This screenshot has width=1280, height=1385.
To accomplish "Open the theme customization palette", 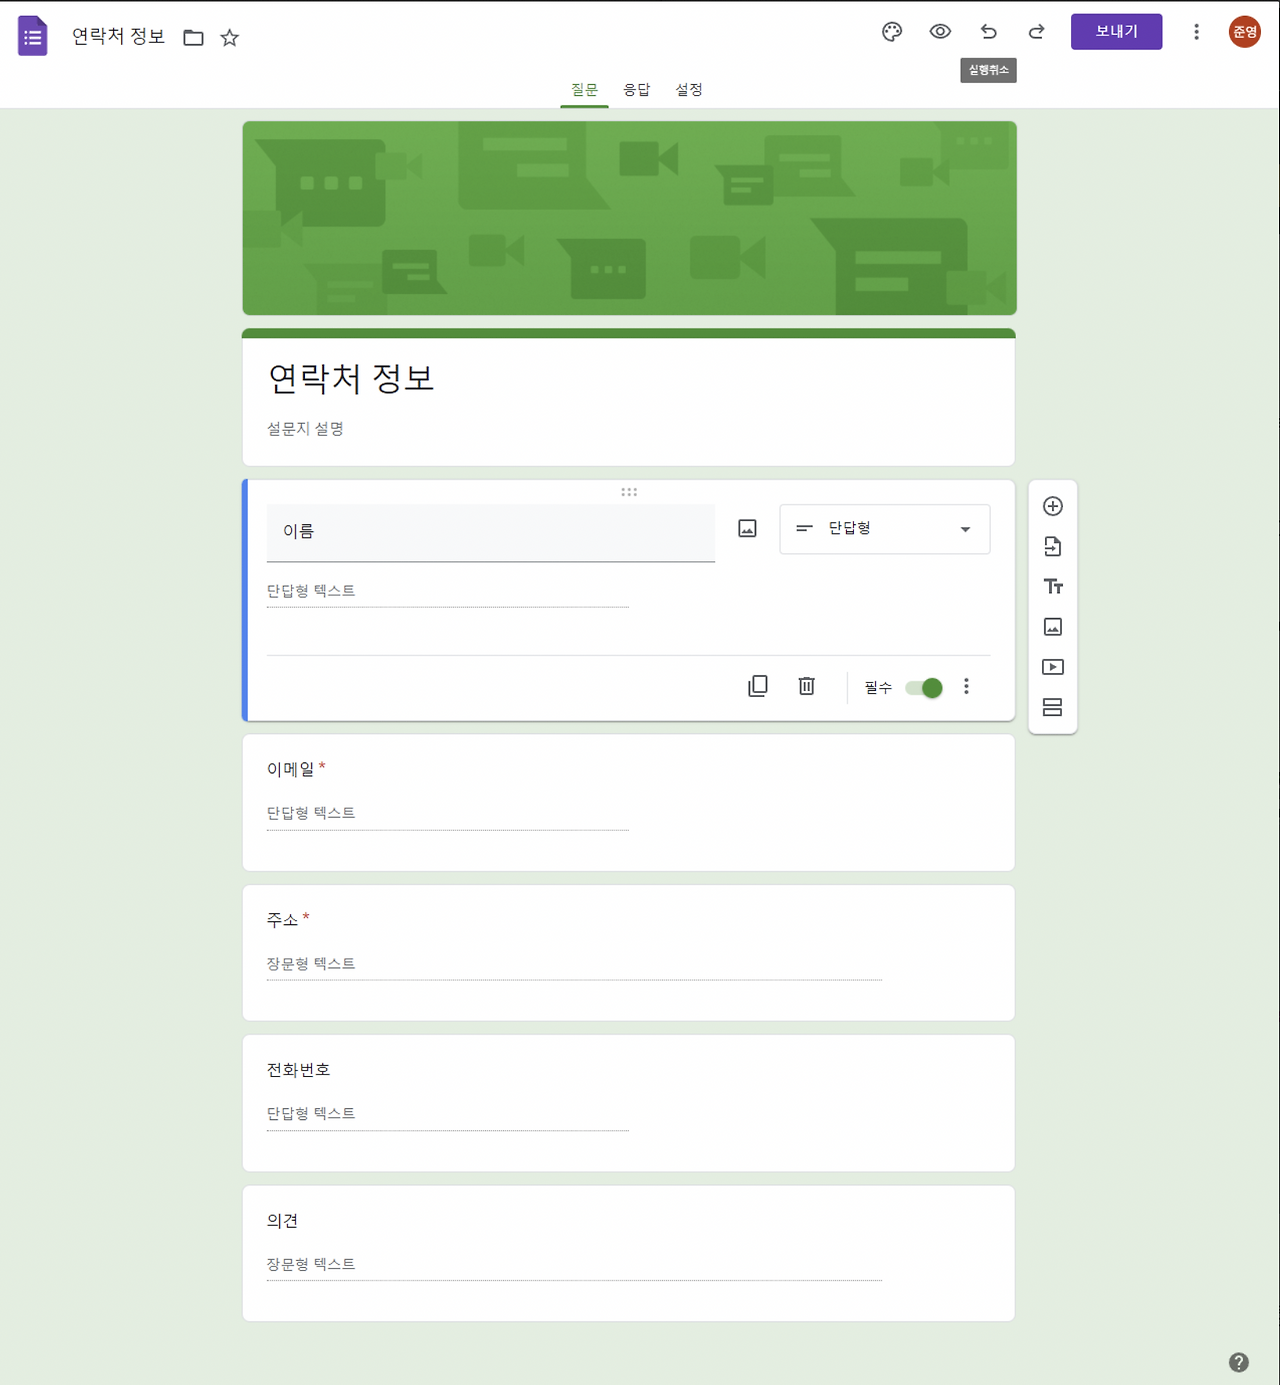I will 891,31.
